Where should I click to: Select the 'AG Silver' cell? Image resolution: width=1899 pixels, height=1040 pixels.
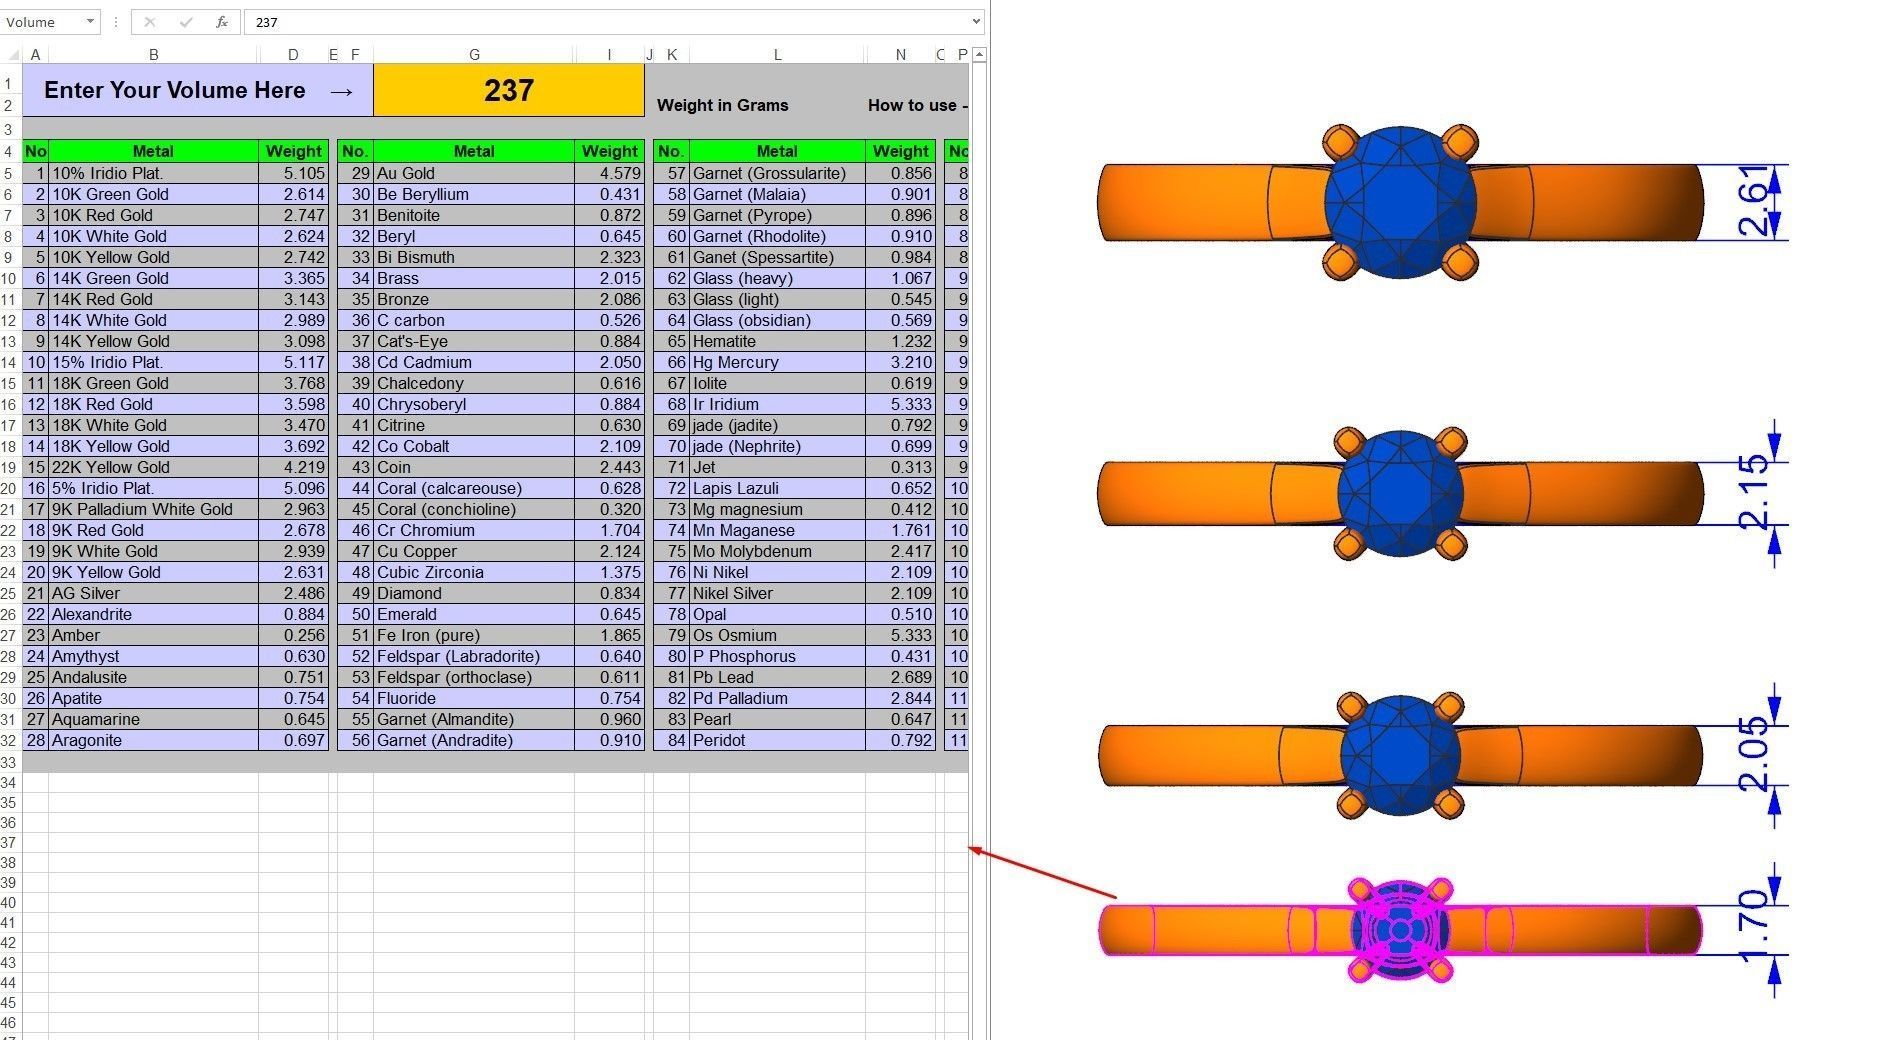(x=153, y=593)
